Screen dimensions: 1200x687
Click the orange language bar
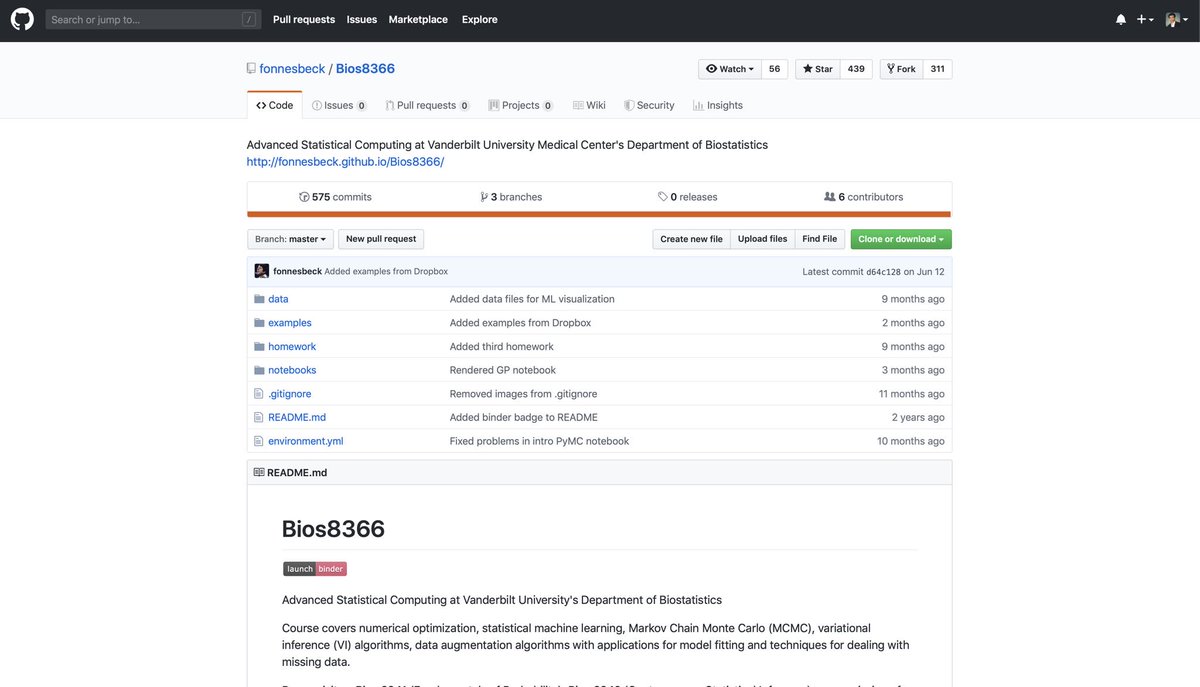point(599,214)
